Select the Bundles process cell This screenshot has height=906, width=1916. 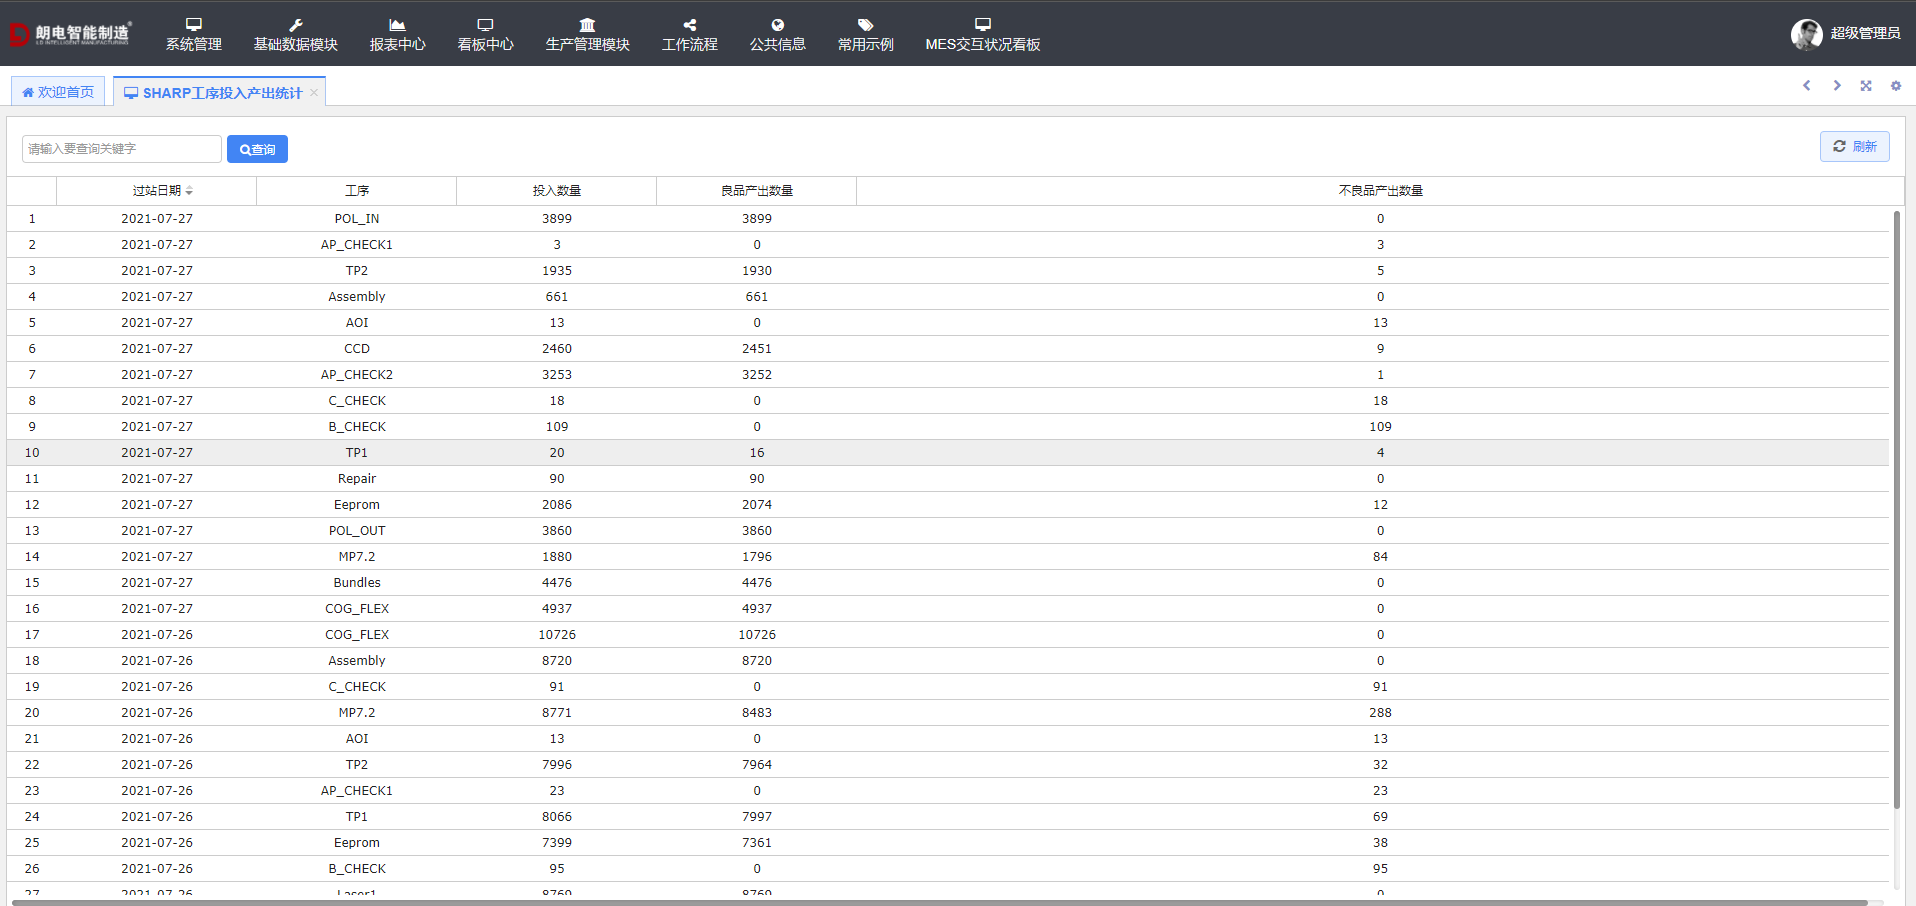357,583
